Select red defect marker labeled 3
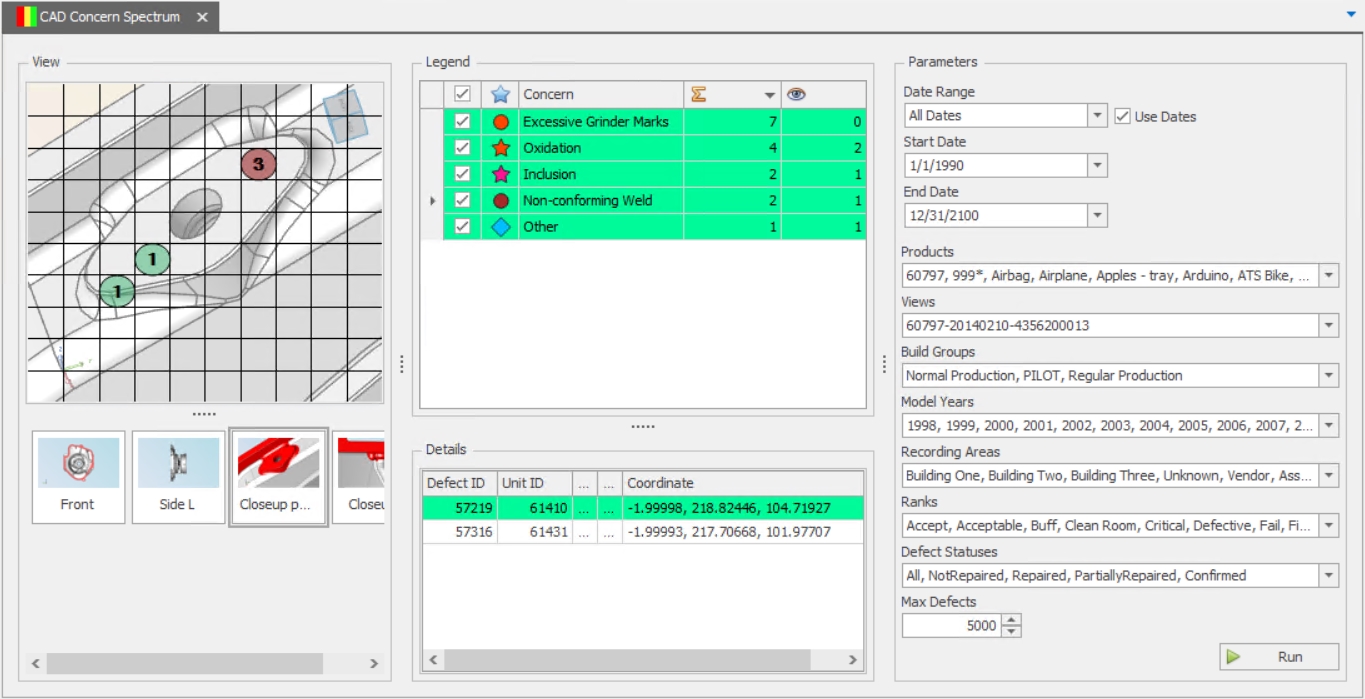Image resolution: width=1365 pixels, height=699 pixels. (x=258, y=164)
